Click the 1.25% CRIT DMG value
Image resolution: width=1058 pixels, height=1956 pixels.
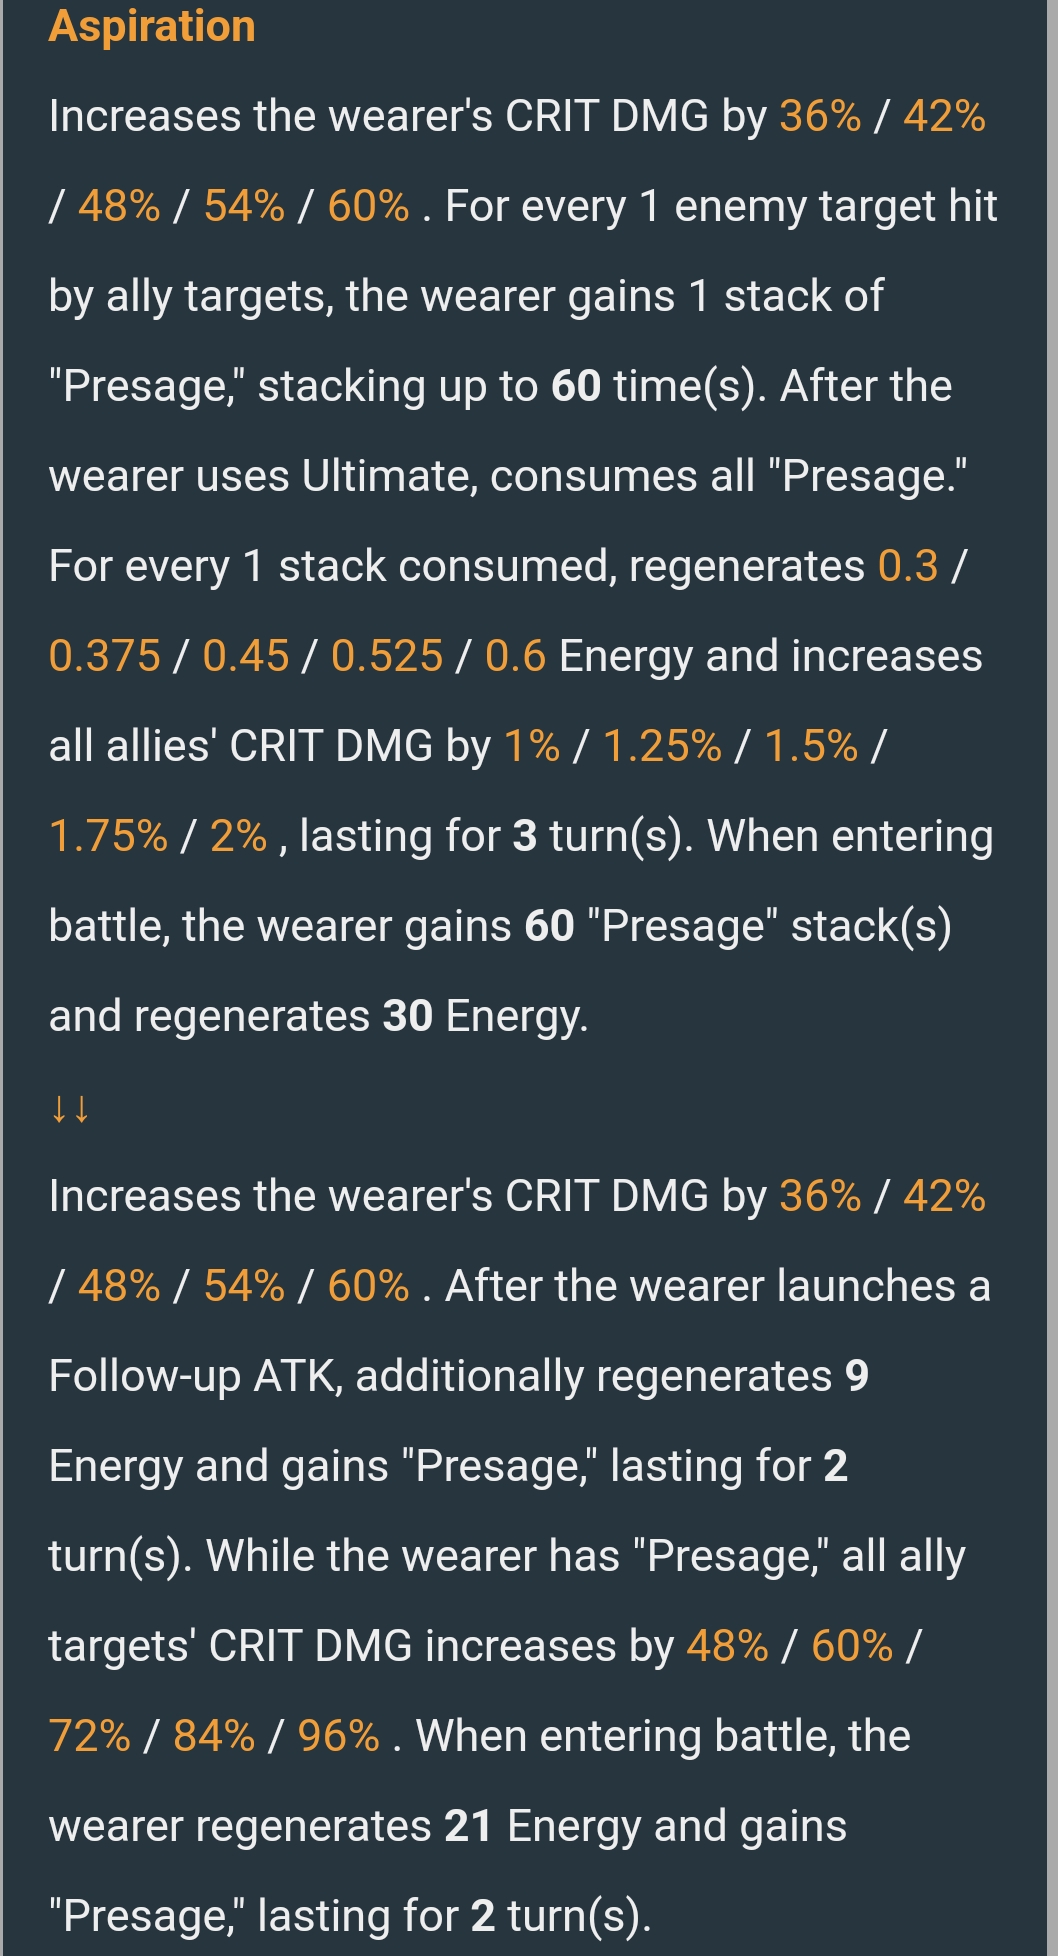click(662, 746)
